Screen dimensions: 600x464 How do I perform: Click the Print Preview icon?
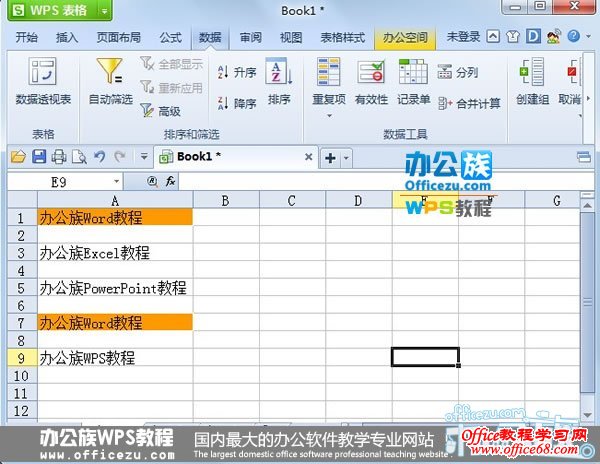click(x=79, y=157)
